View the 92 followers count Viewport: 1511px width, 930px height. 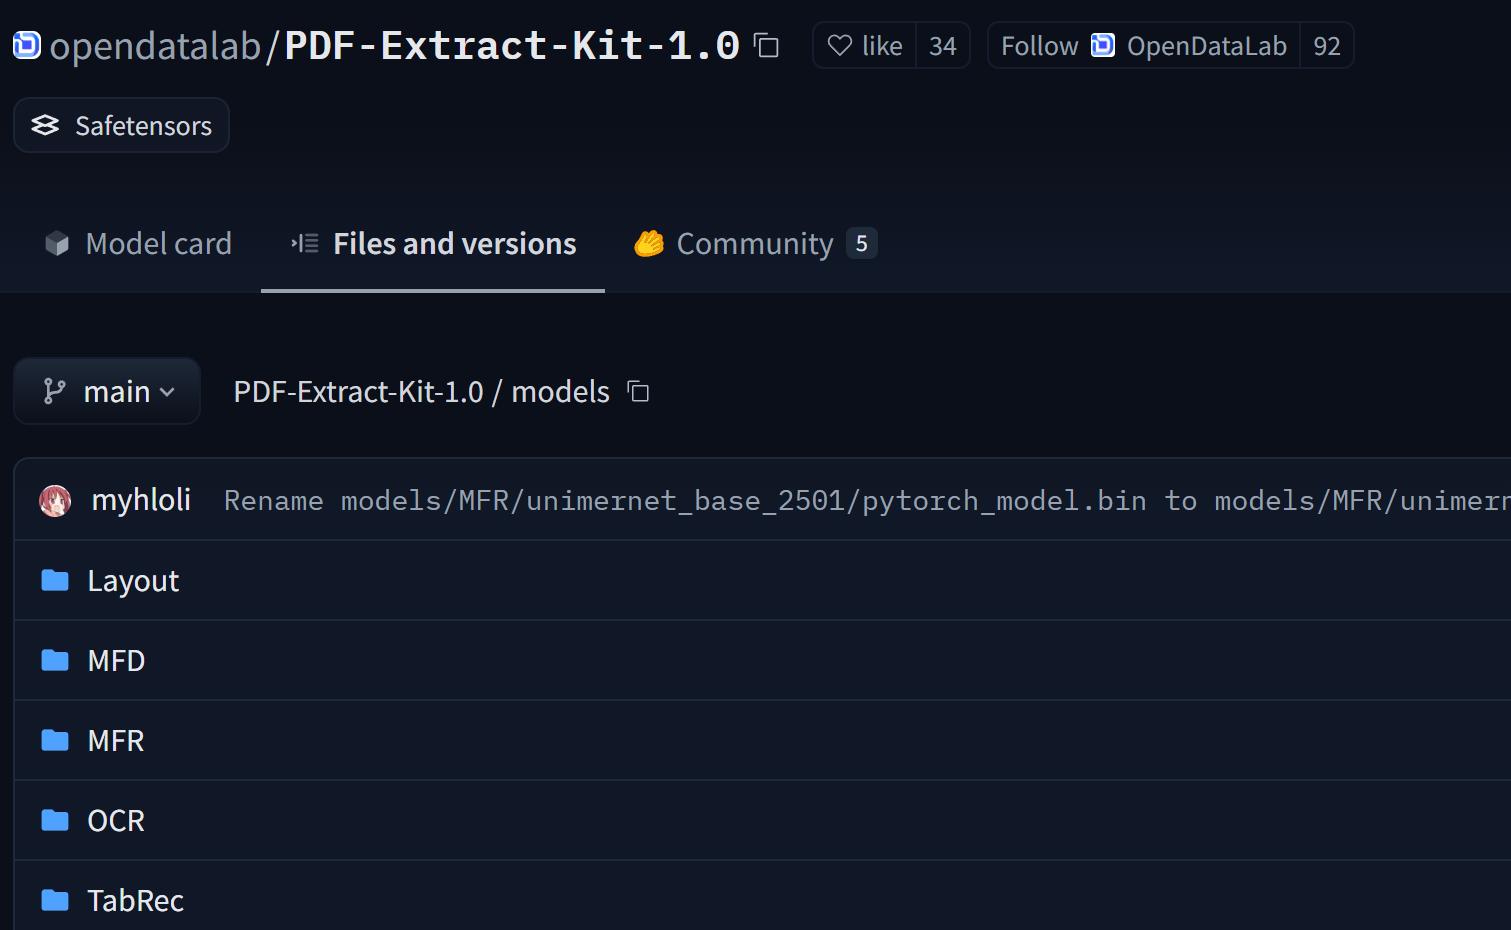pyautogui.click(x=1326, y=46)
